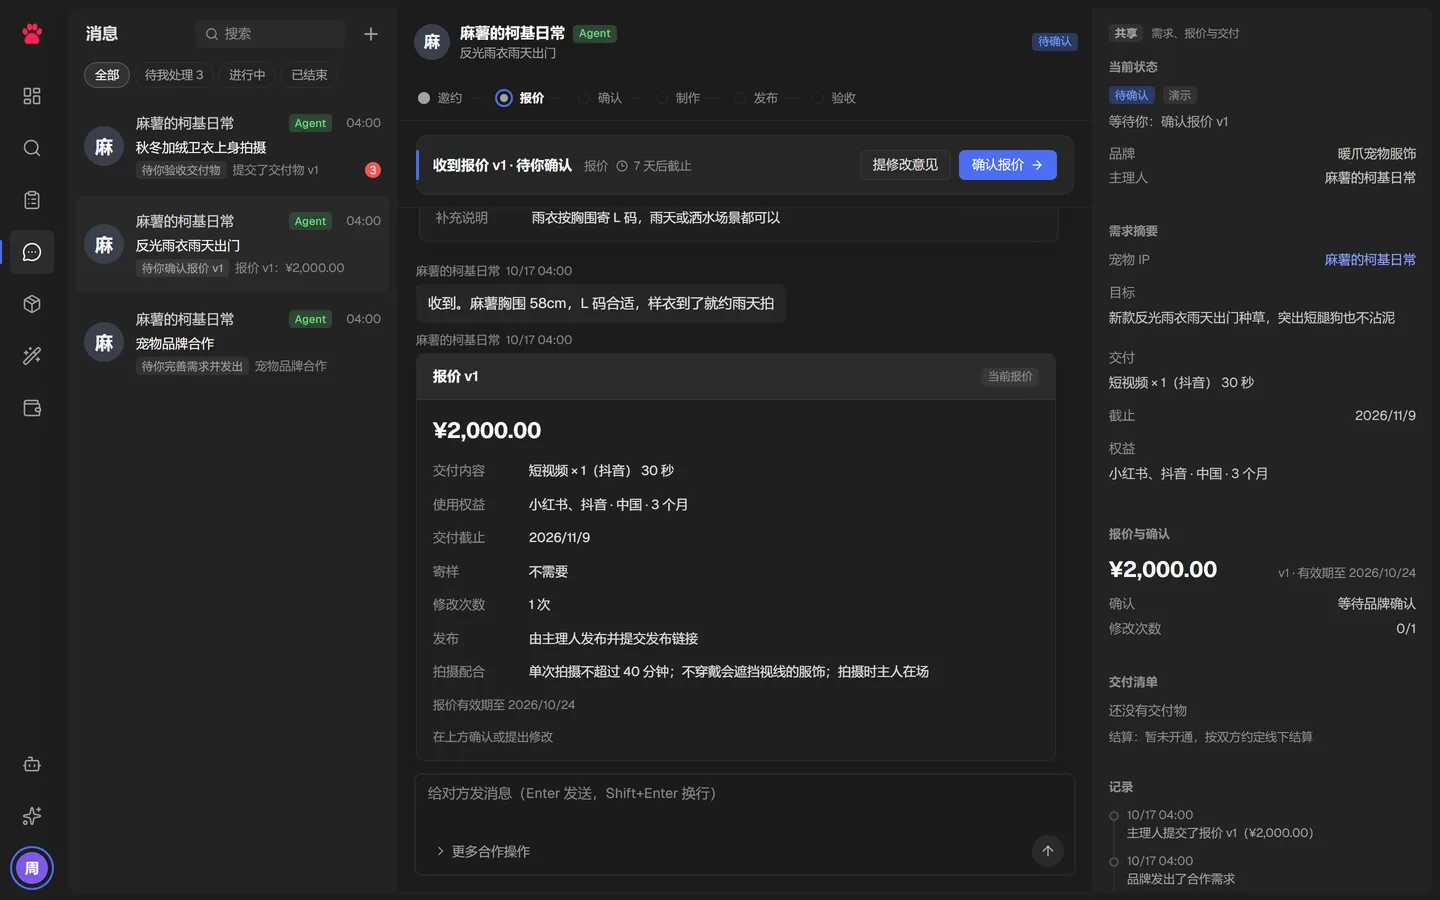1440x900 pixels.
Task: Click the 待你验收交付物 status tag
Action: tap(181, 171)
